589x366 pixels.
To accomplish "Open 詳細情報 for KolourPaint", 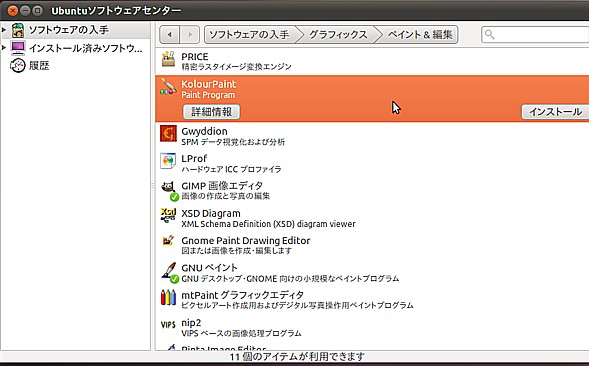I will click(211, 112).
